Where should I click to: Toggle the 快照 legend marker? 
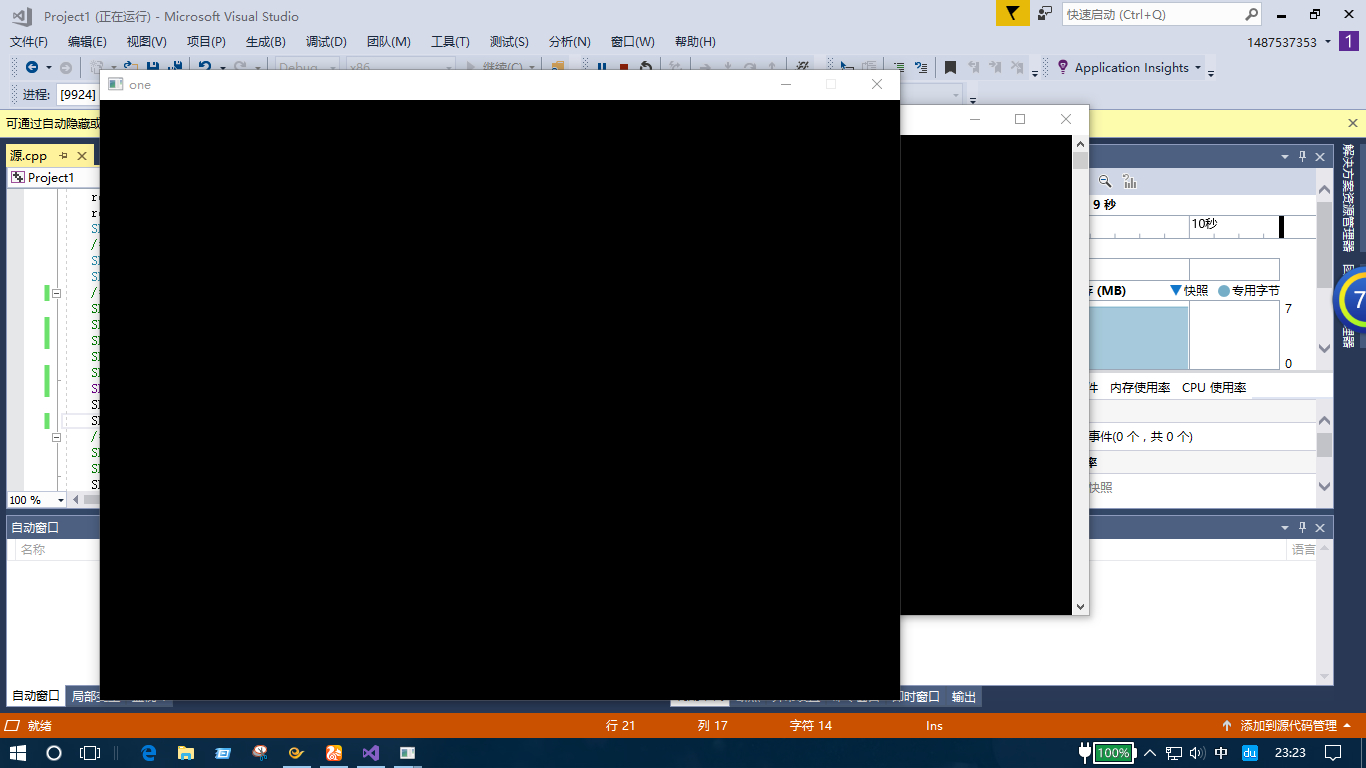click(x=1176, y=290)
